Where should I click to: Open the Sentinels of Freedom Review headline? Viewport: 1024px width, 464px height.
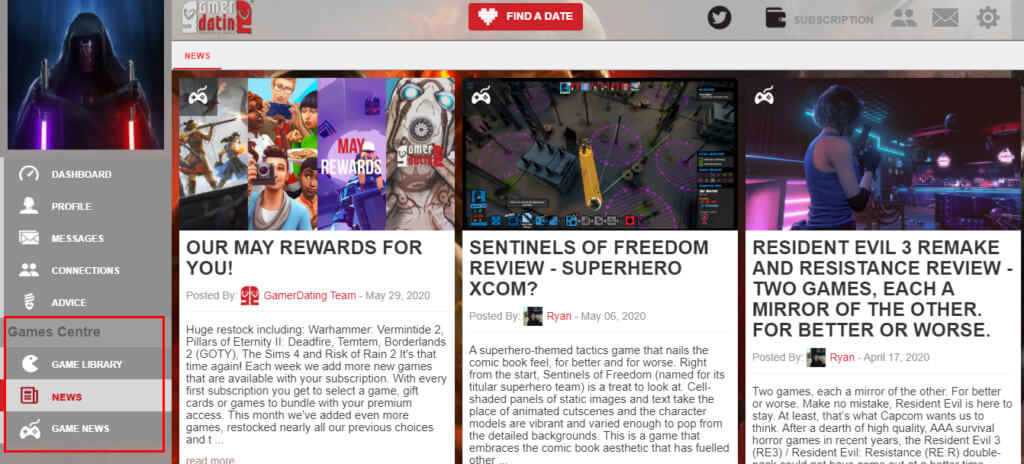pos(588,268)
